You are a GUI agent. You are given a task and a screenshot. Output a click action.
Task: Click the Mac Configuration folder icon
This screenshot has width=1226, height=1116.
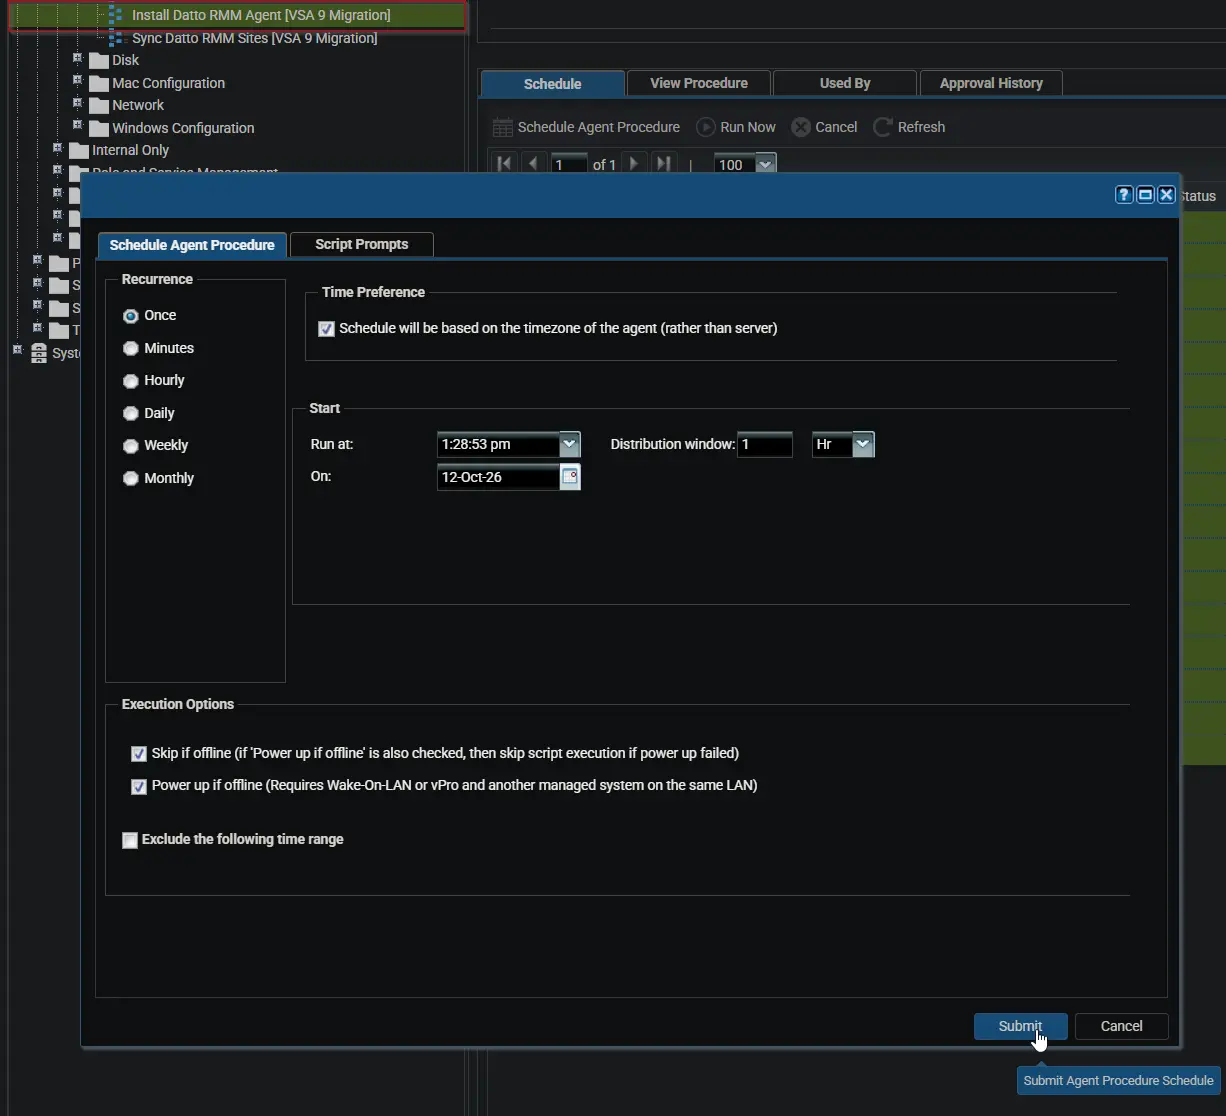(98, 83)
